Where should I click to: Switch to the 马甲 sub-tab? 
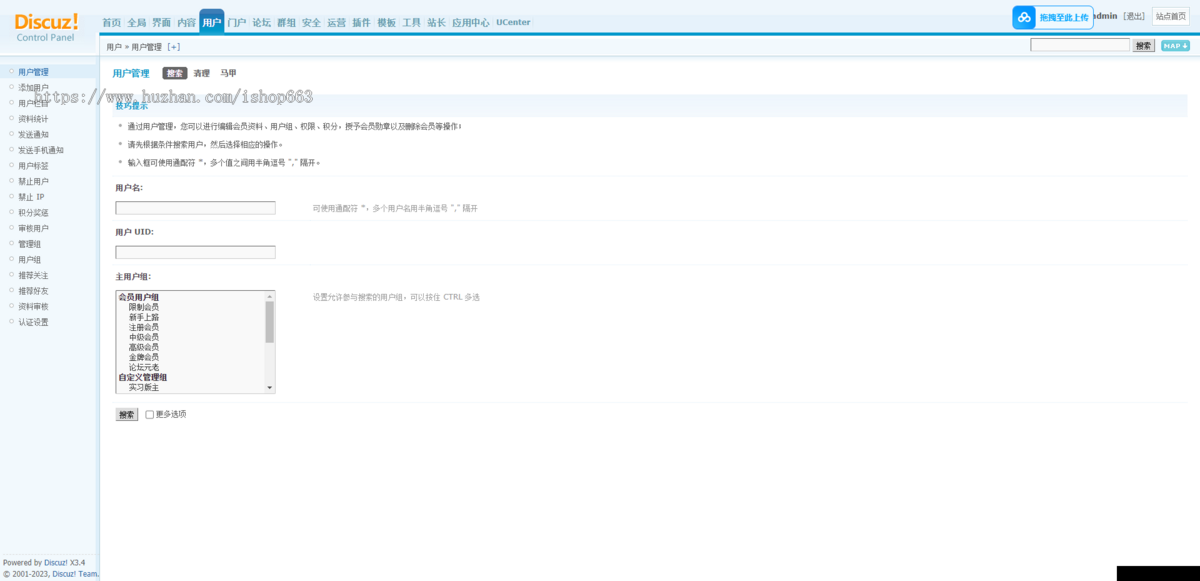(229, 73)
